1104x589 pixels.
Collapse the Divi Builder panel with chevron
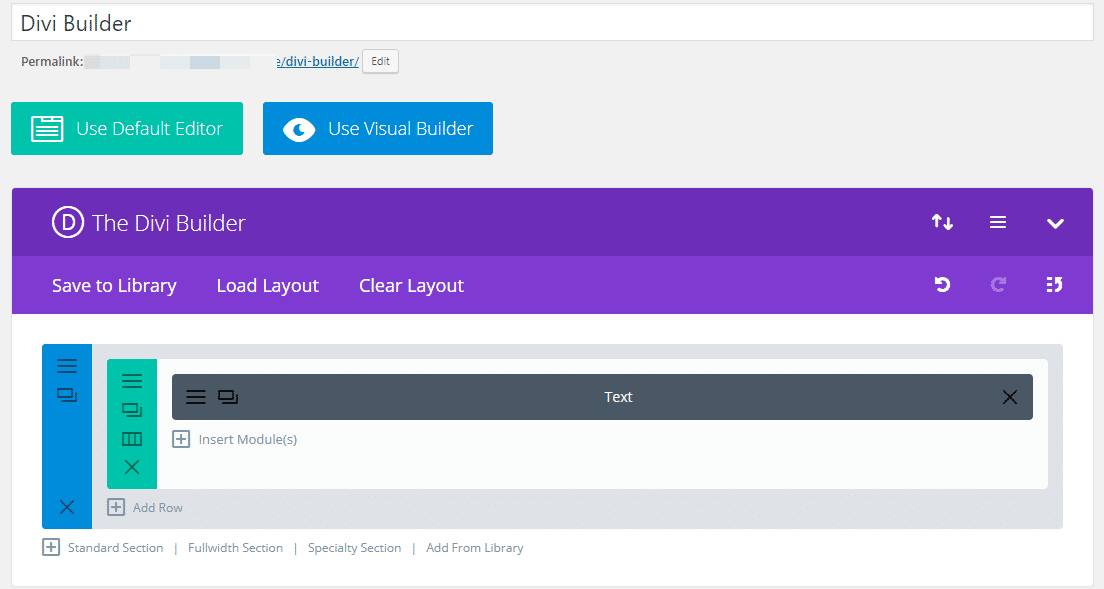click(1055, 224)
